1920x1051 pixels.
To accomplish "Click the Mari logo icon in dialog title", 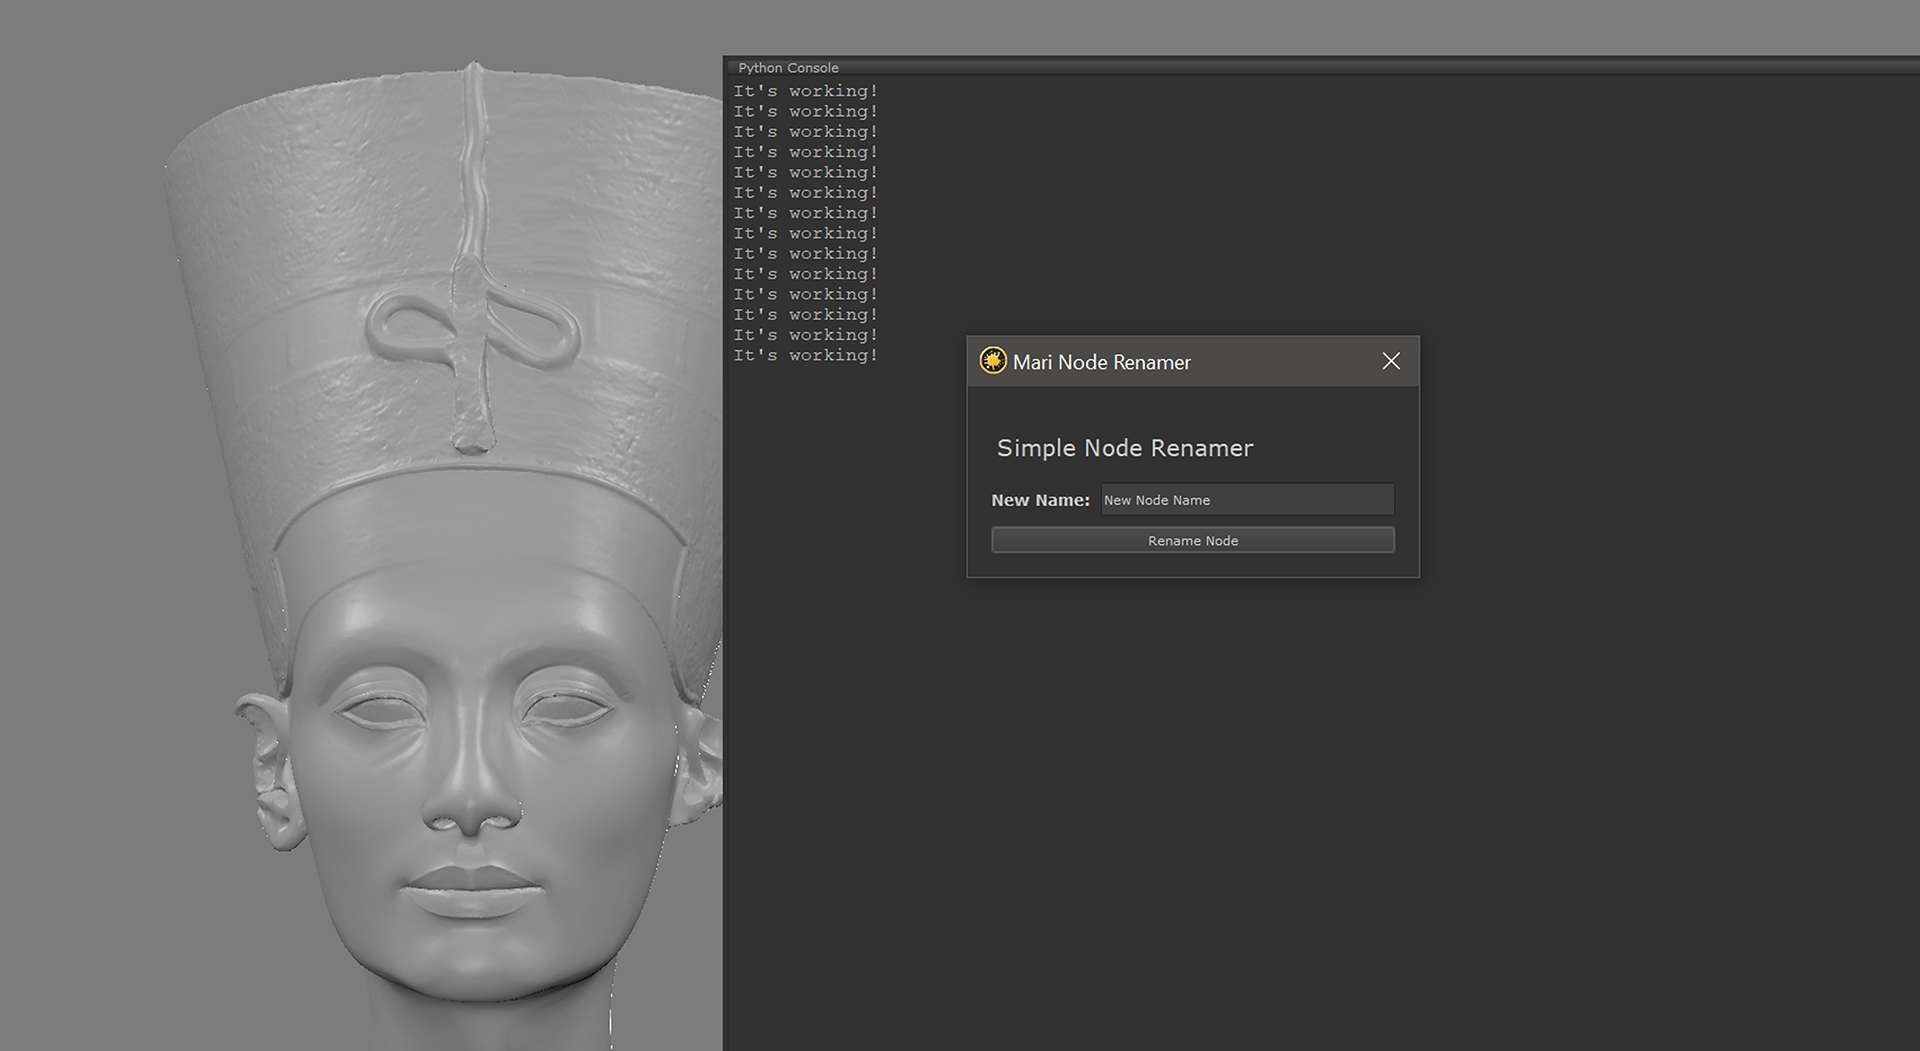I will pyautogui.click(x=992, y=361).
